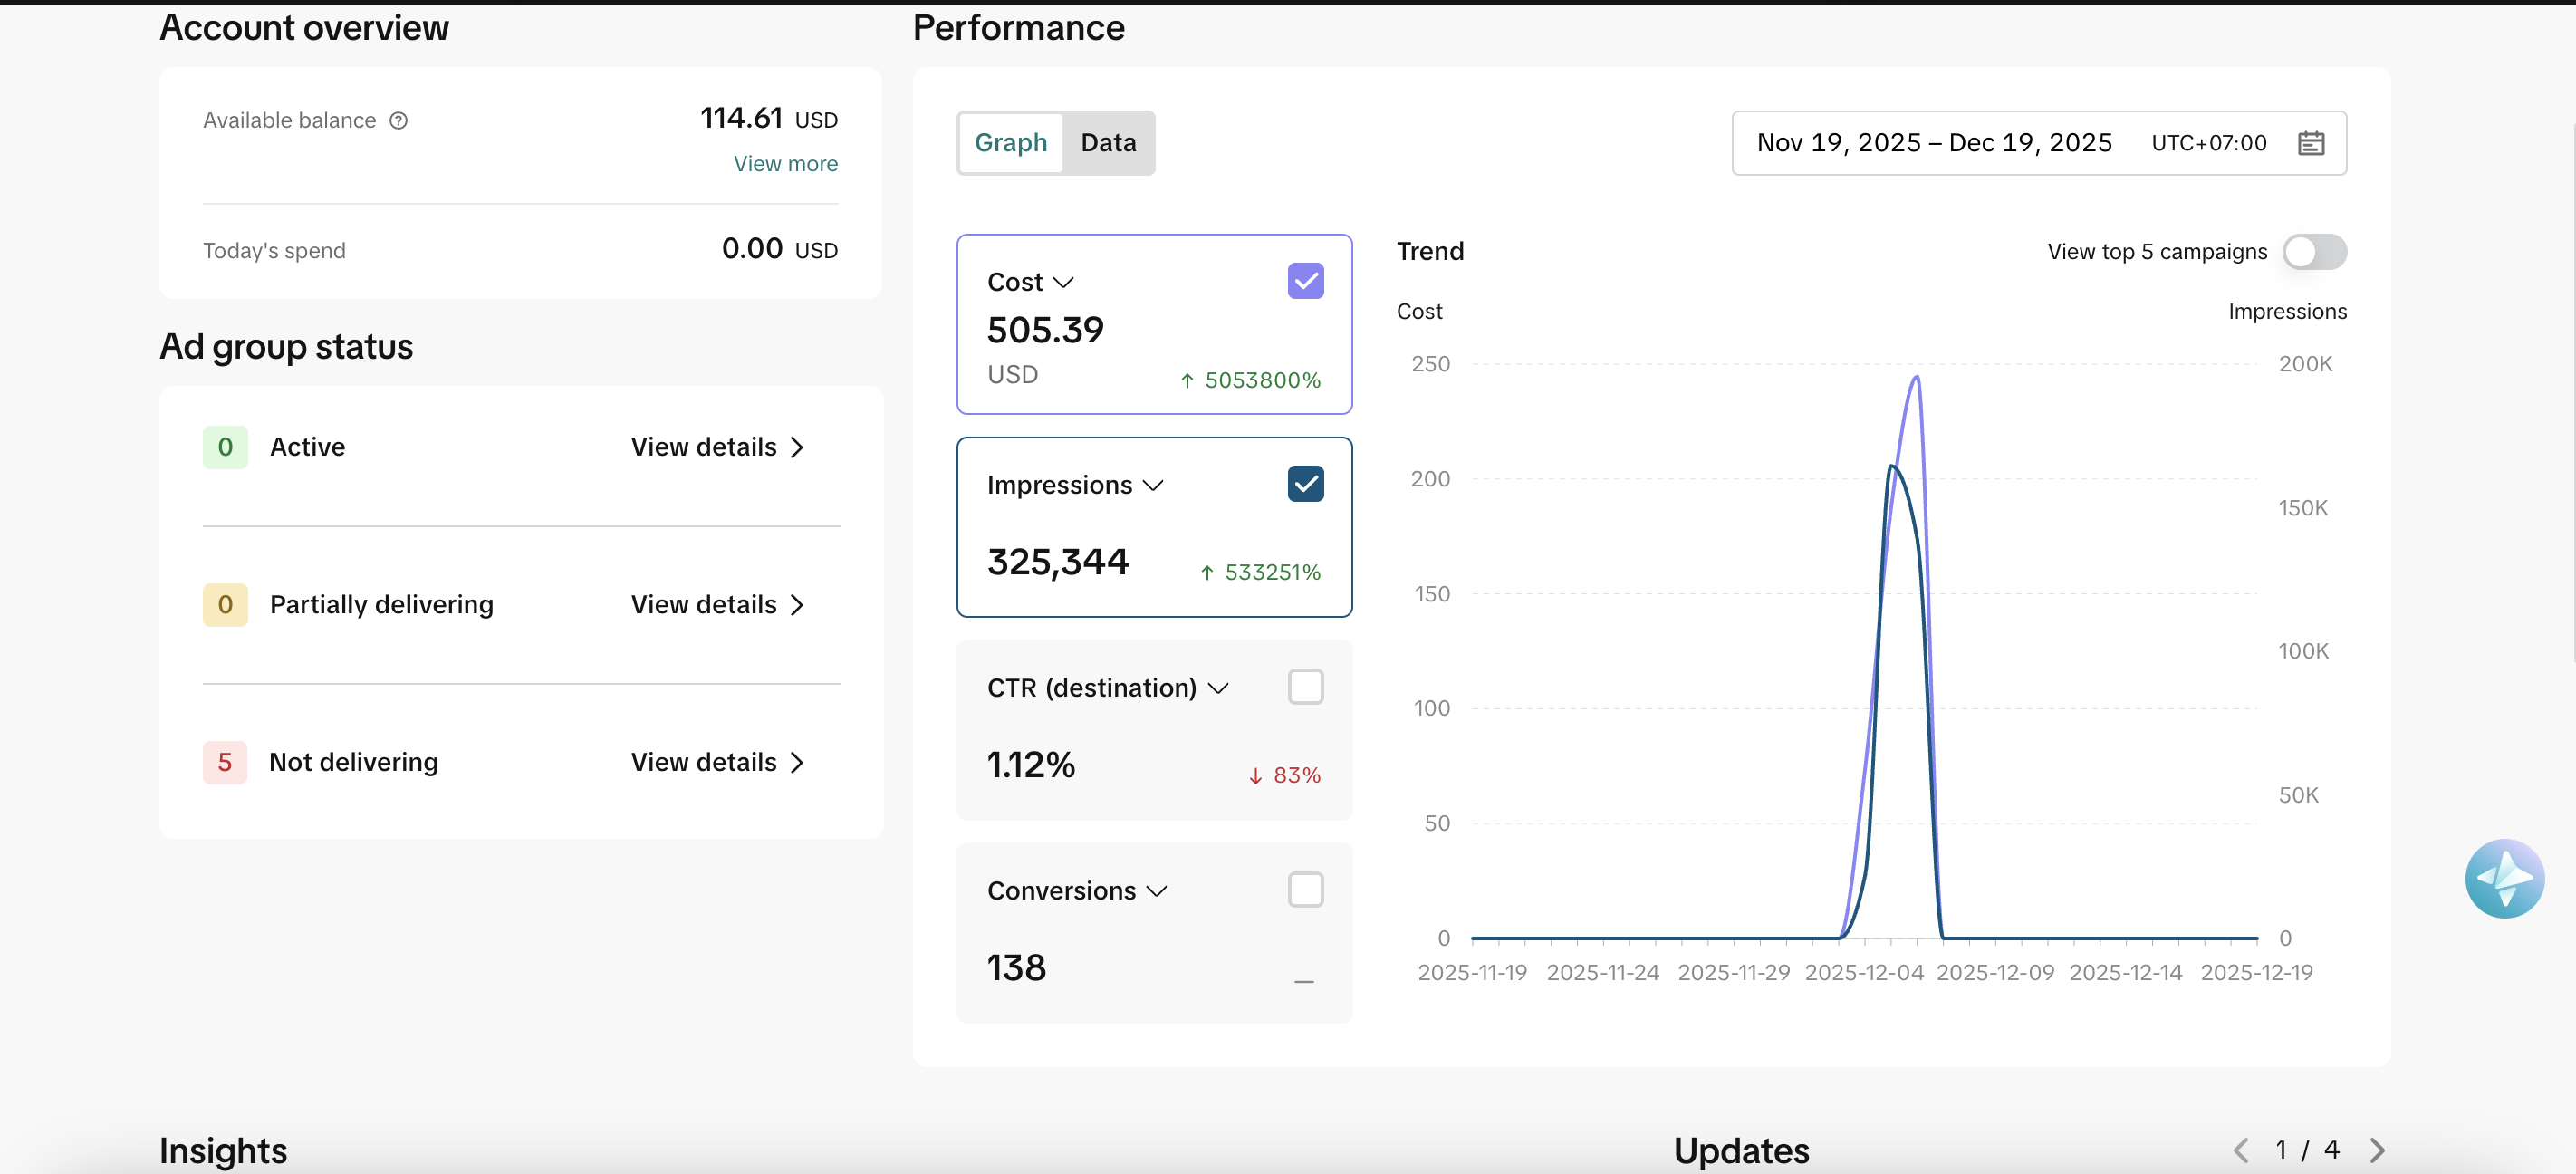Open the floating AI assistant star icon
The height and width of the screenshot is (1174, 2576).
click(2504, 878)
